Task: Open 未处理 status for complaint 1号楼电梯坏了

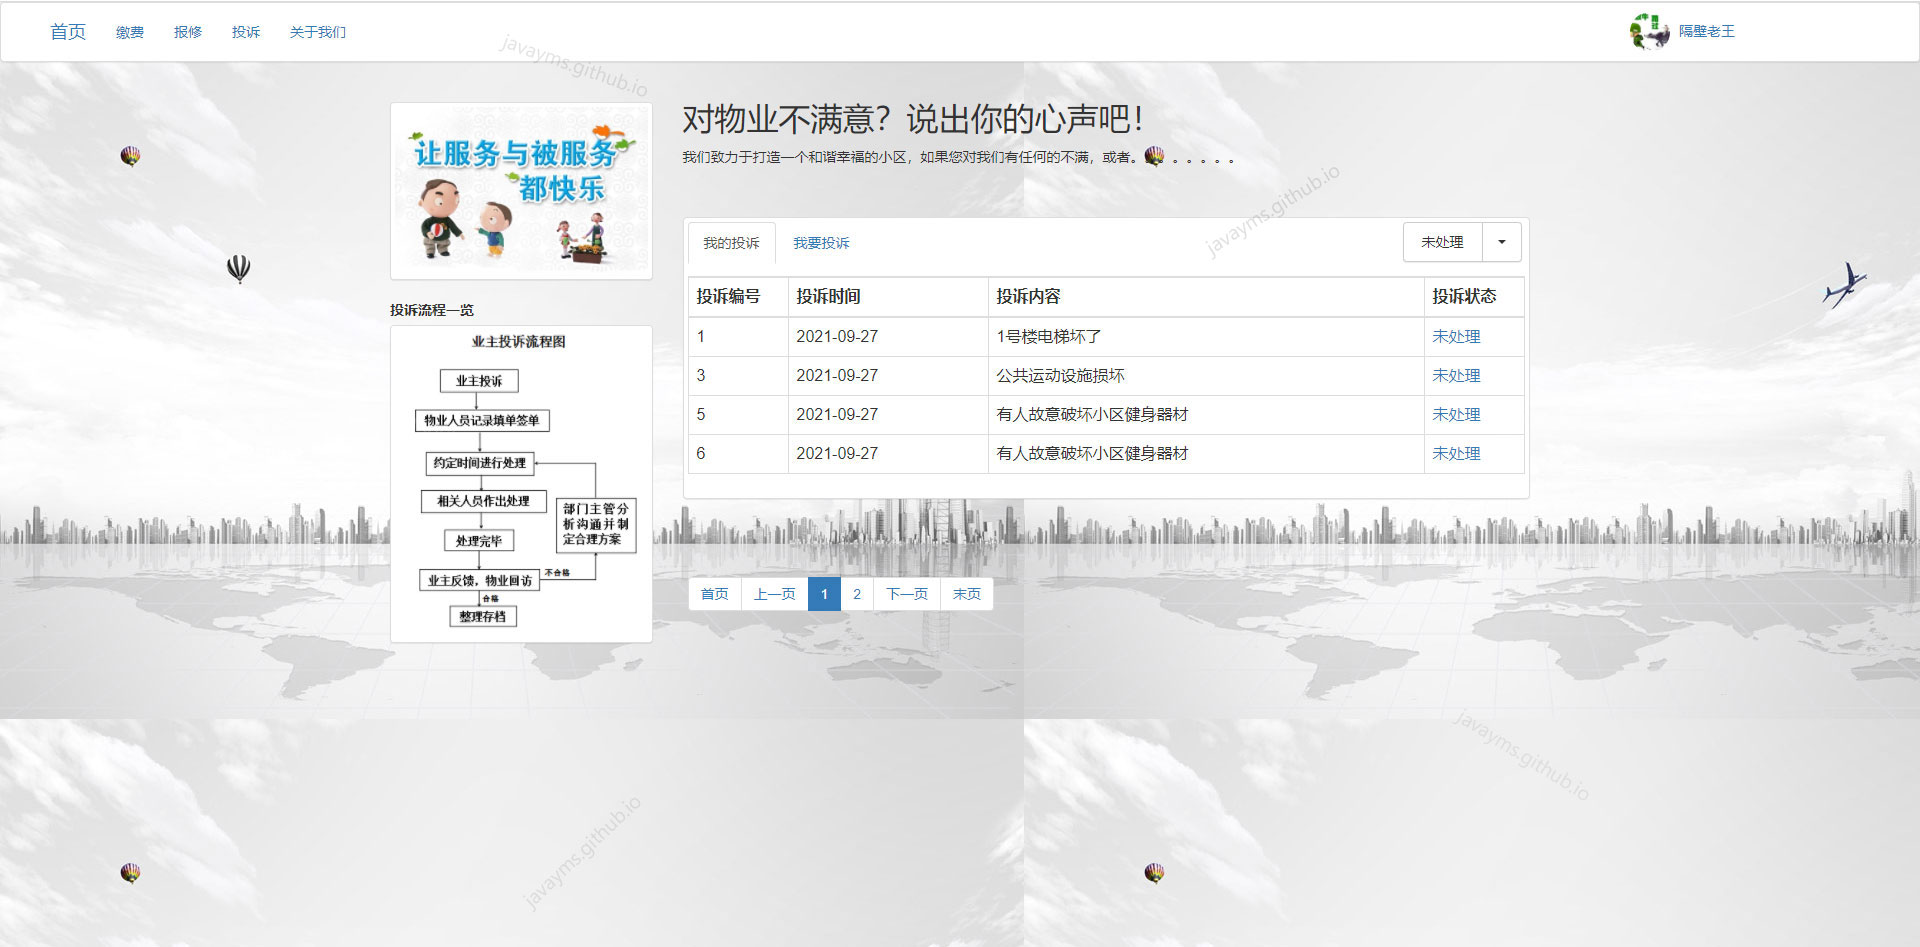Action: coord(1456,337)
